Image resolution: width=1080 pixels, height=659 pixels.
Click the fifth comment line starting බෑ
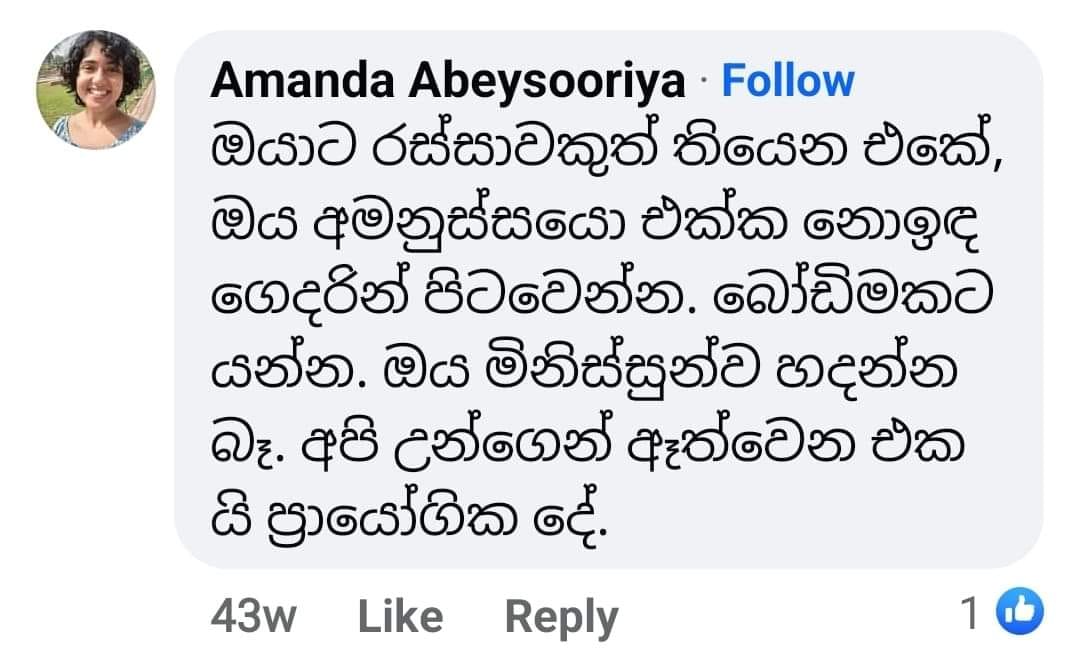click(588, 444)
